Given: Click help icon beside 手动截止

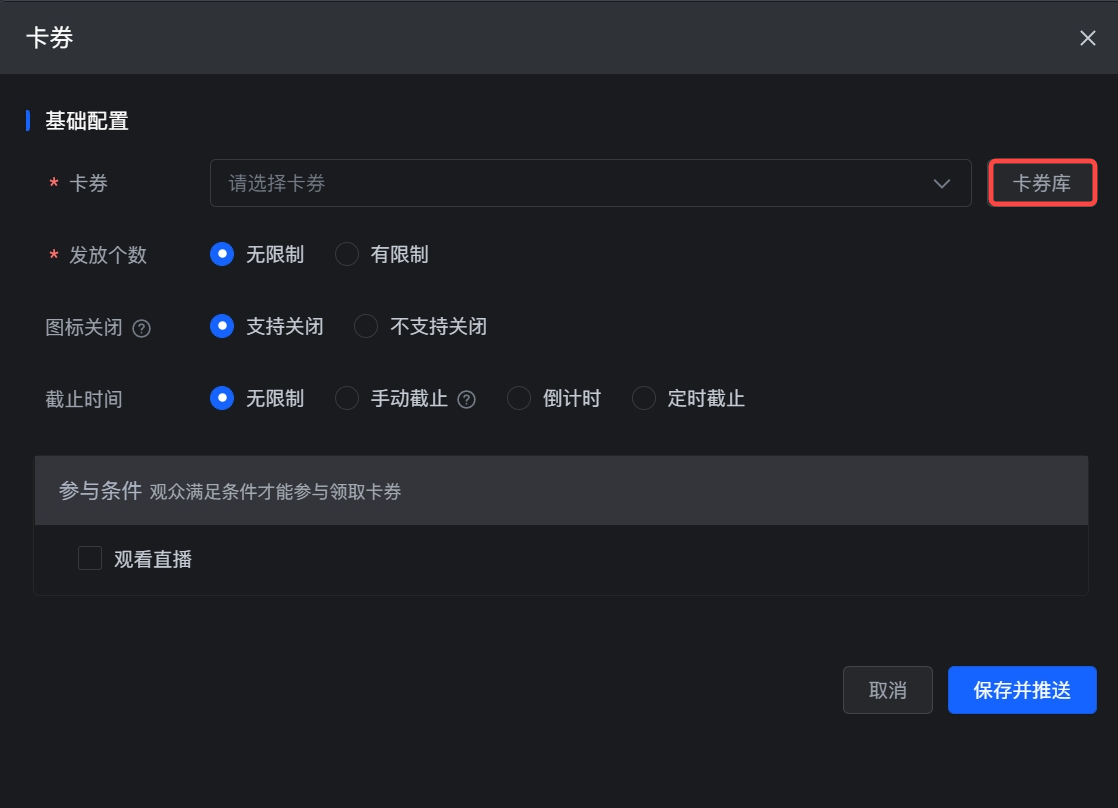Looking at the screenshot, I should click(466, 400).
